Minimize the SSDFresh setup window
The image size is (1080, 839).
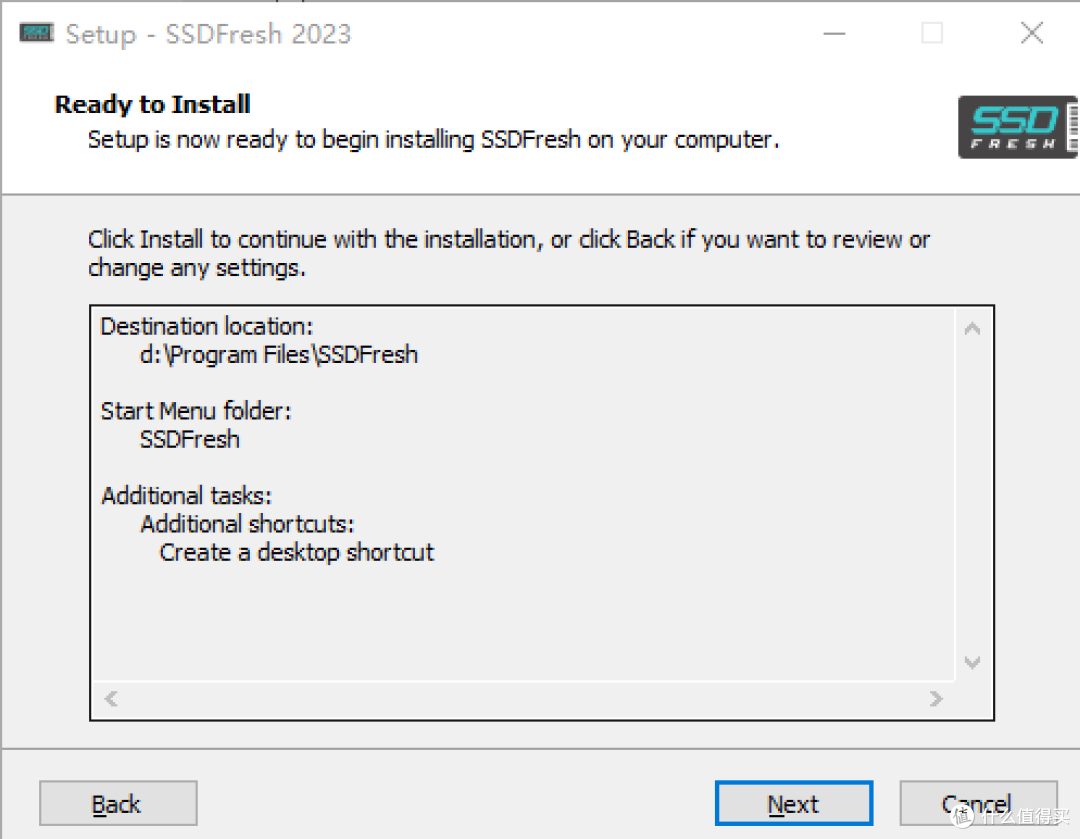coord(834,33)
